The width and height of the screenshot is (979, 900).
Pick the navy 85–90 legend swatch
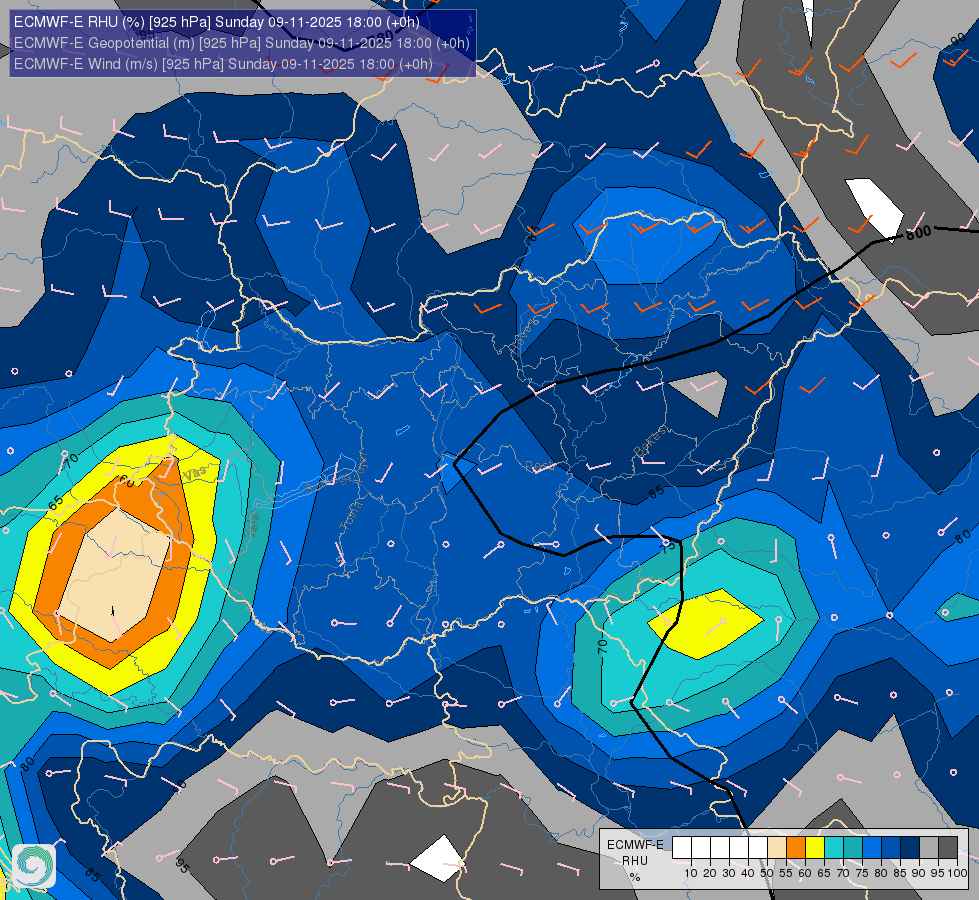(910, 847)
